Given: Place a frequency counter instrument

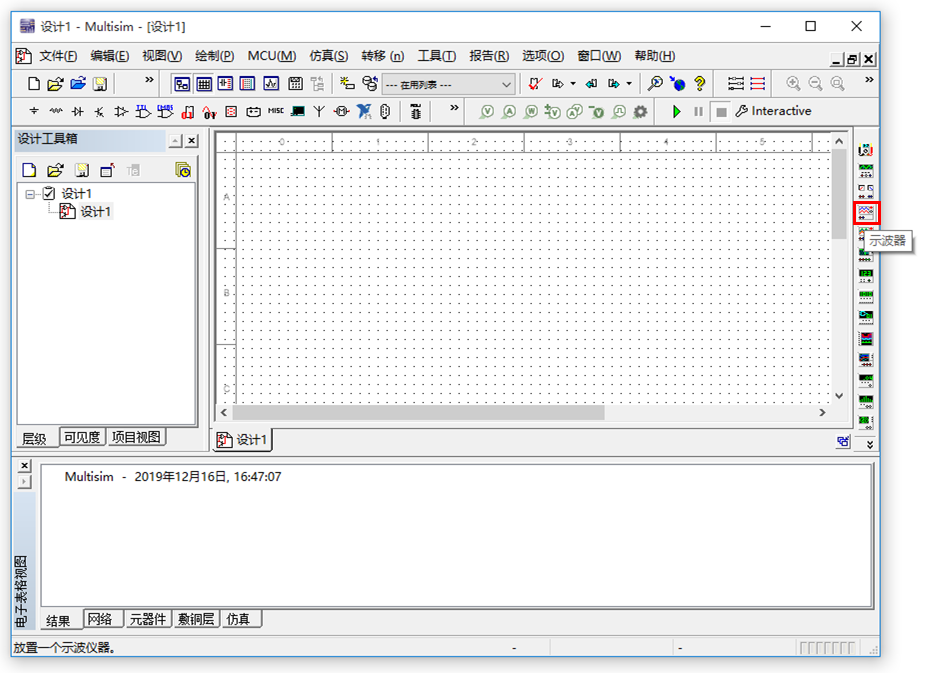Looking at the screenshot, I should click(x=866, y=275).
